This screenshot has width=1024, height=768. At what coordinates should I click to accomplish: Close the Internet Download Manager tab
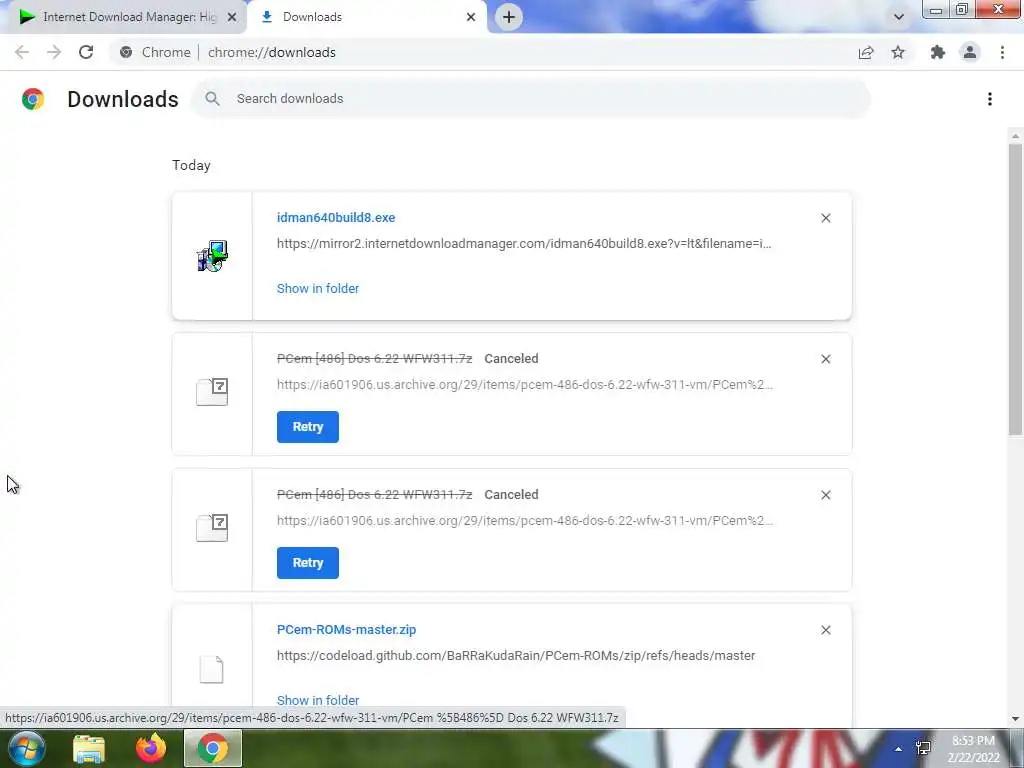tap(232, 17)
